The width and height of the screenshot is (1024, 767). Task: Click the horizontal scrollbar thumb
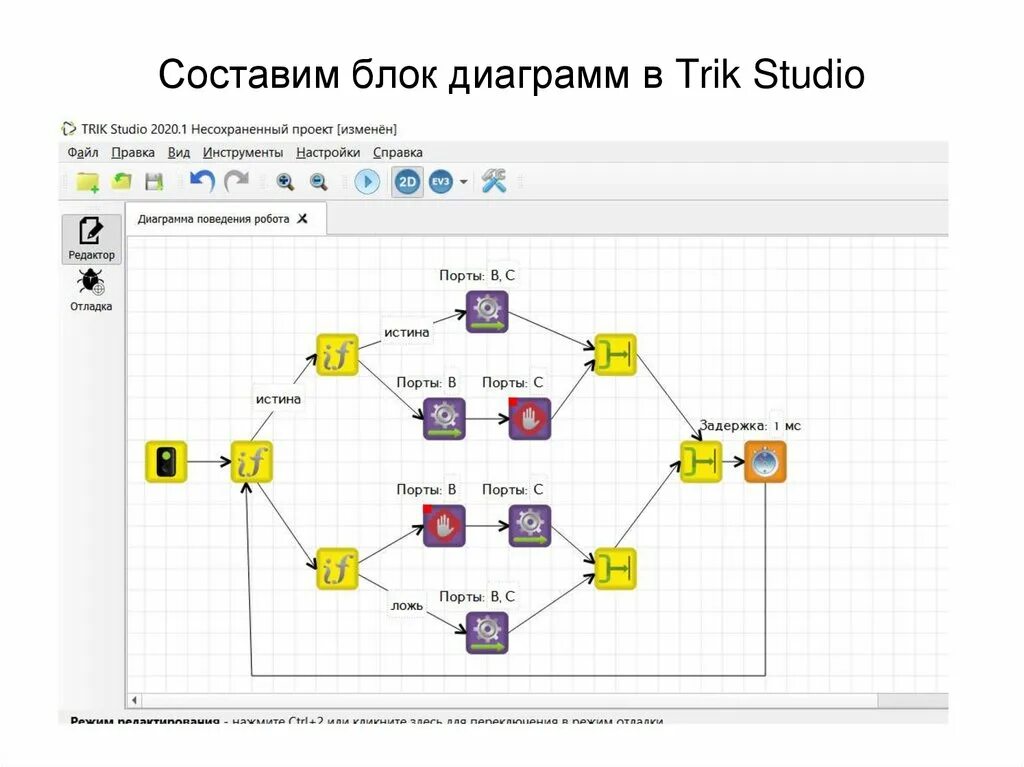tap(509, 700)
